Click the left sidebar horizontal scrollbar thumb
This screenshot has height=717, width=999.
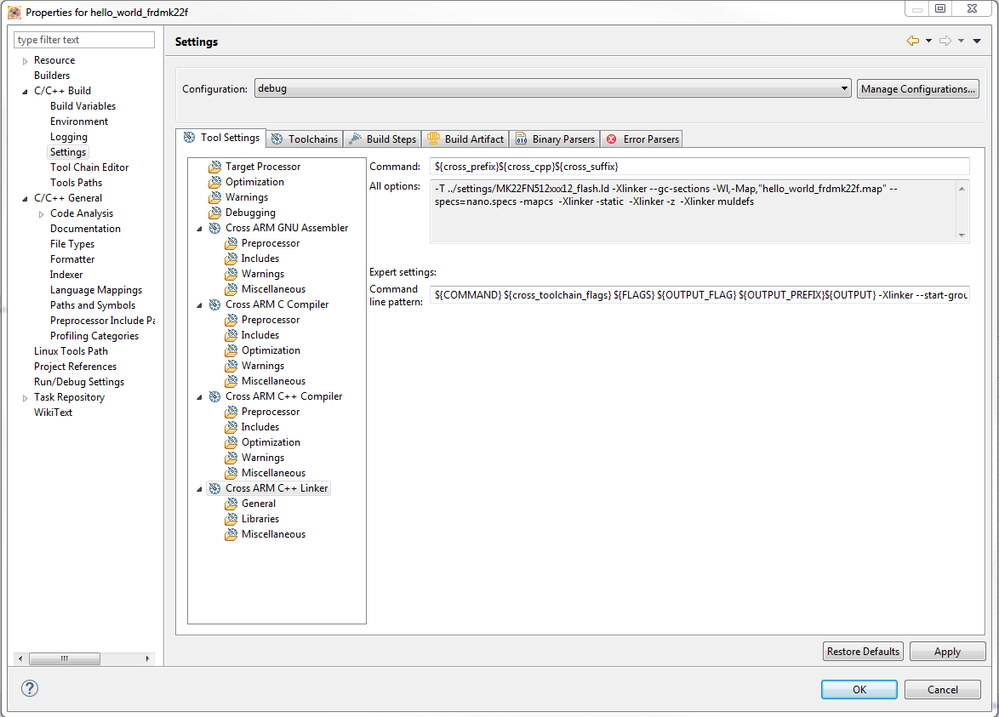65,658
